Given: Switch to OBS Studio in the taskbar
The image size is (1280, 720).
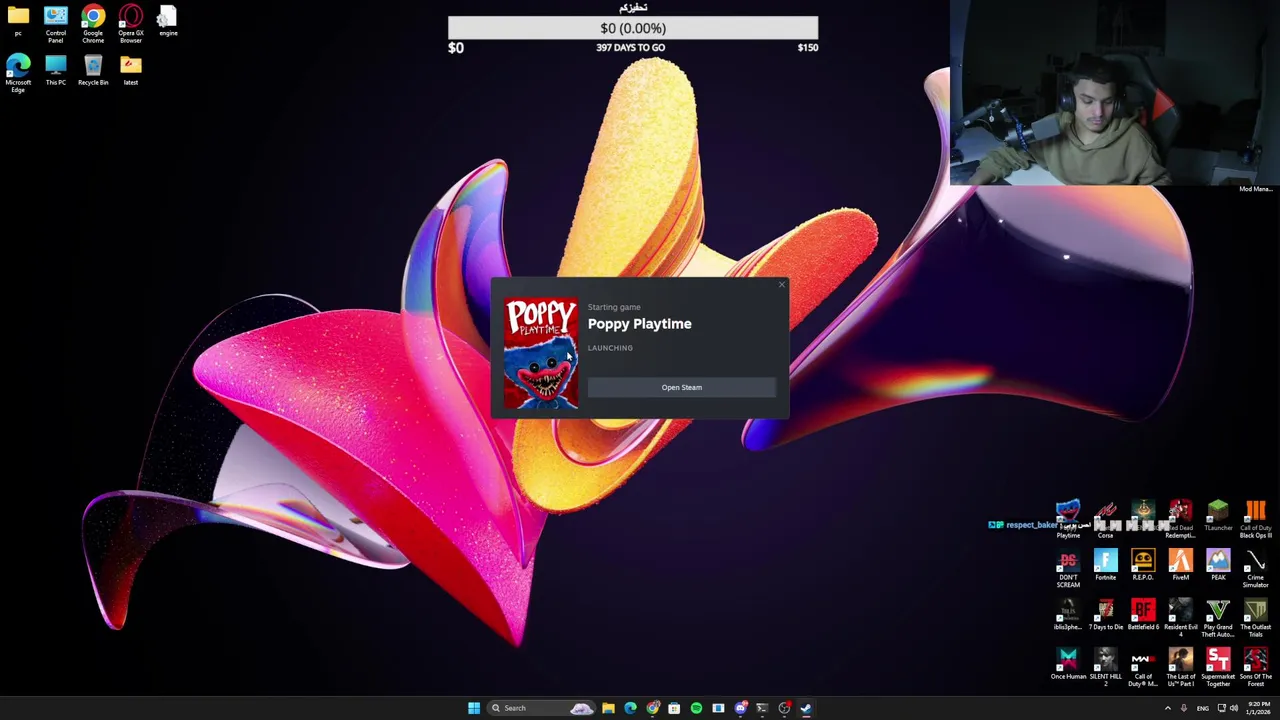Looking at the screenshot, I should (784, 708).
